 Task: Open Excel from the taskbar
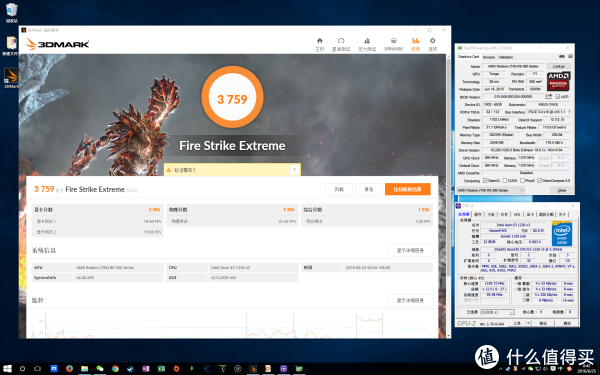point(161,369)
